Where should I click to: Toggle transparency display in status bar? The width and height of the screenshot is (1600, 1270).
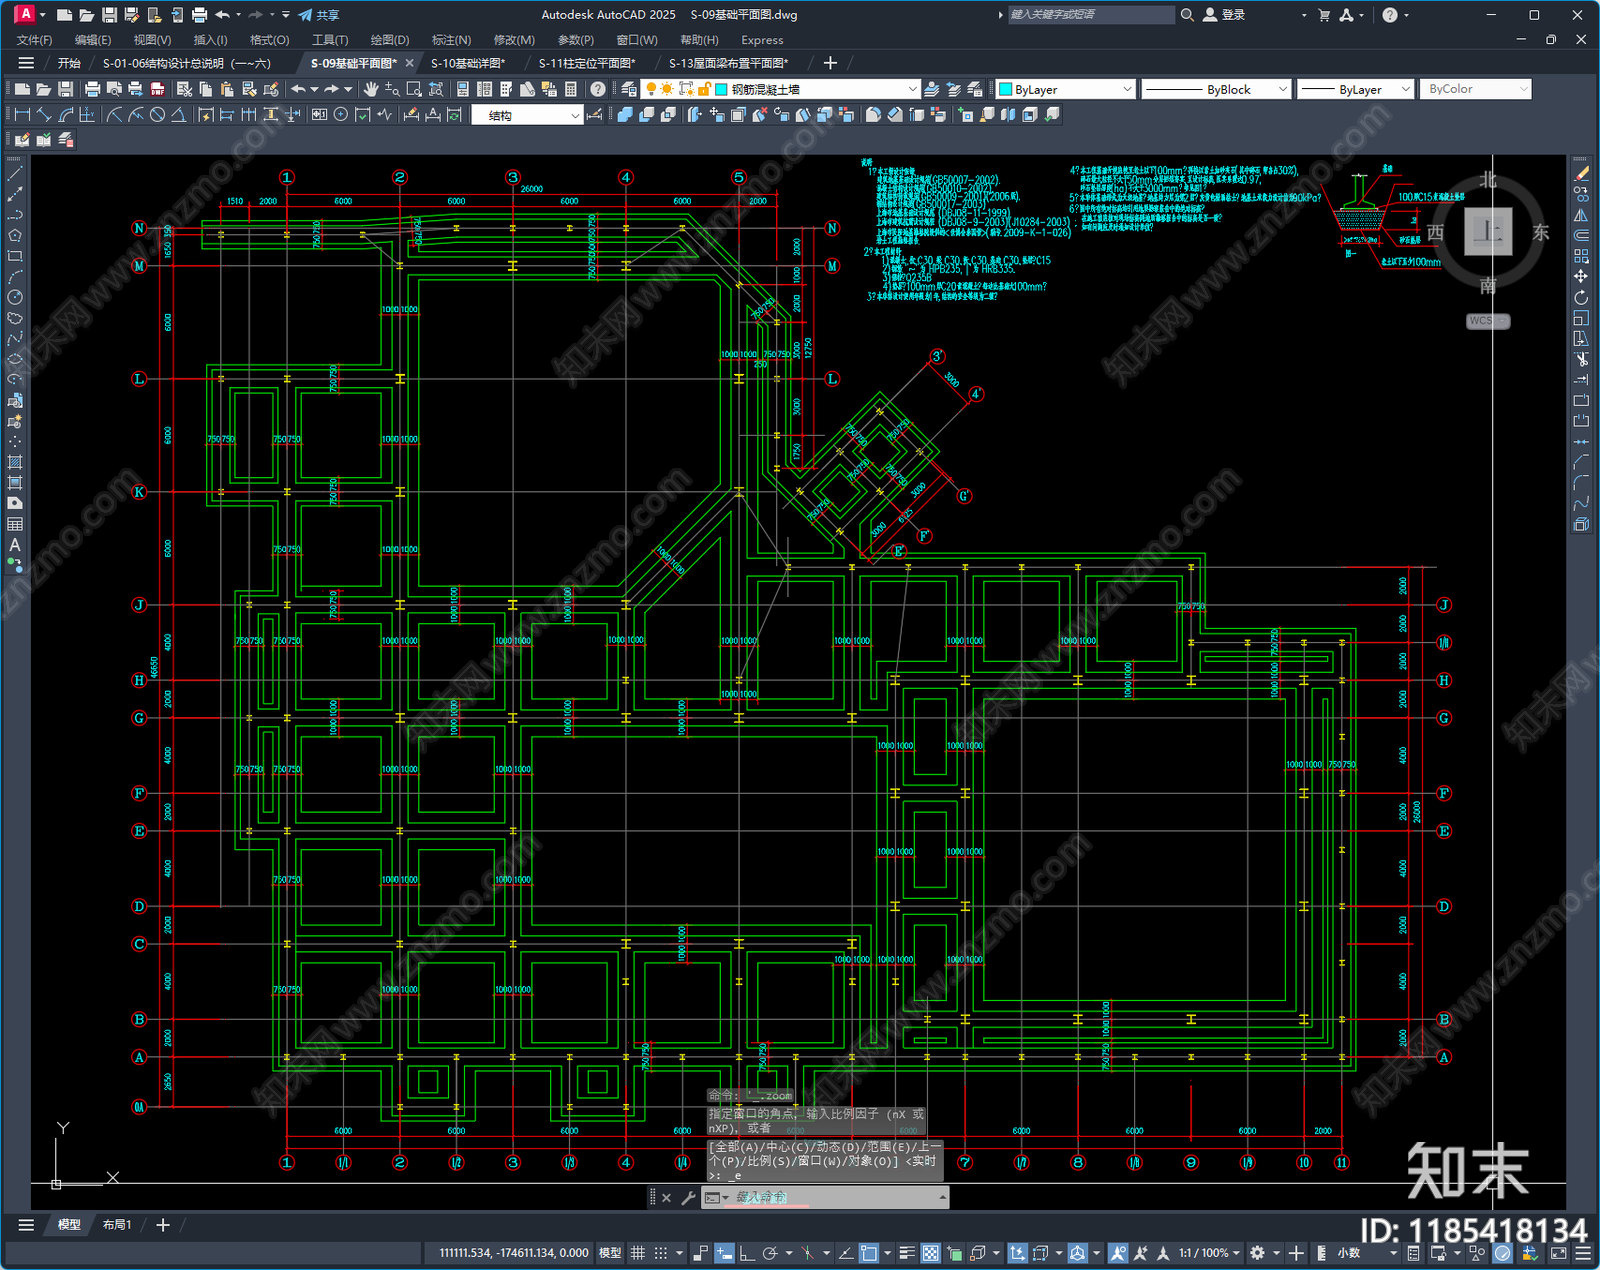pos(931,1253)
